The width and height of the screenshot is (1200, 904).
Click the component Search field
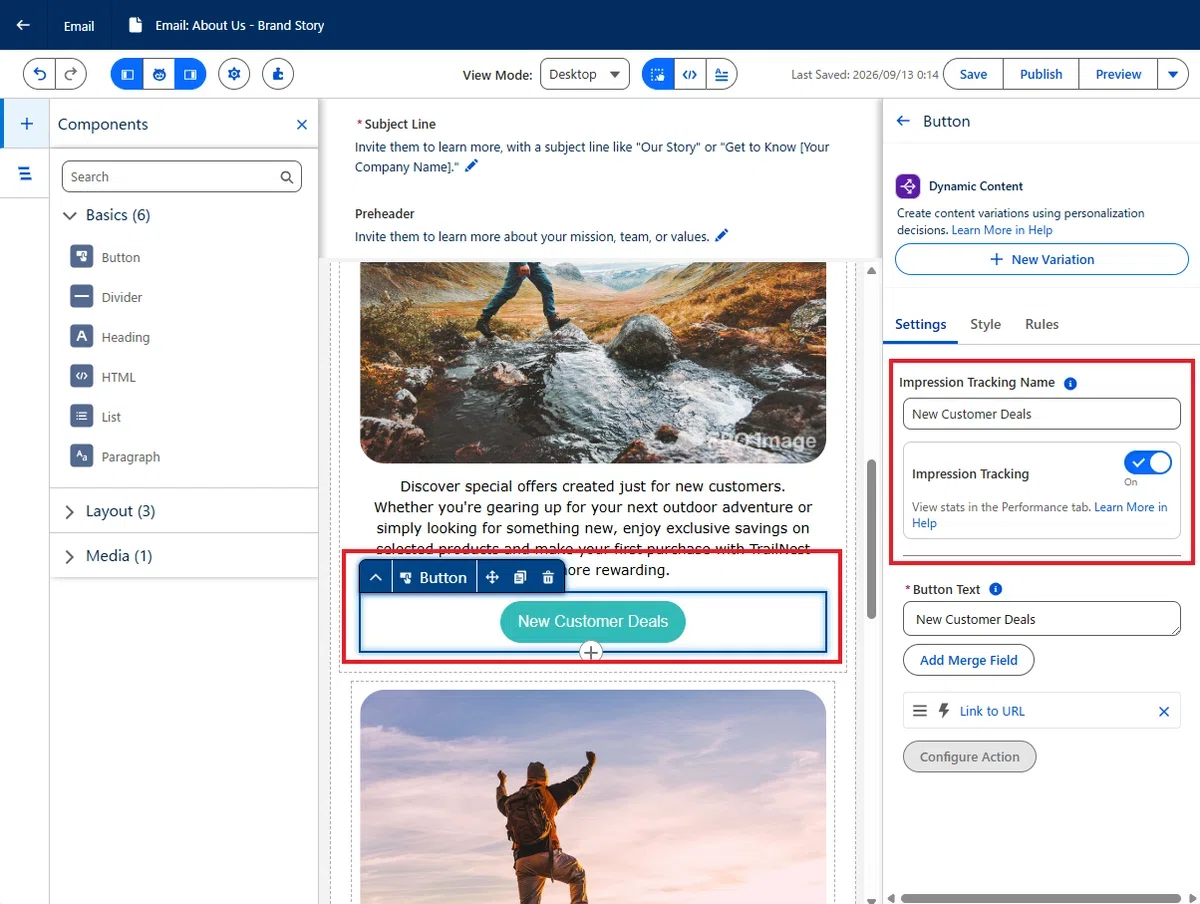(x=182, y=177)
